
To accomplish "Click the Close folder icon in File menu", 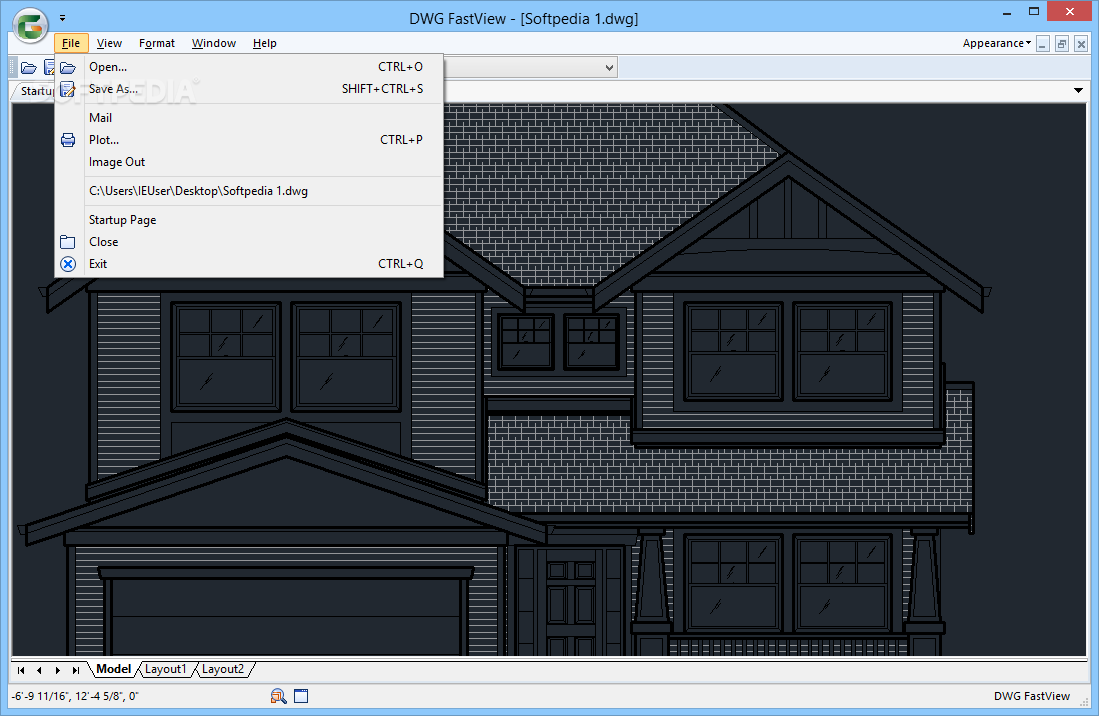I will tap(68, 242).
